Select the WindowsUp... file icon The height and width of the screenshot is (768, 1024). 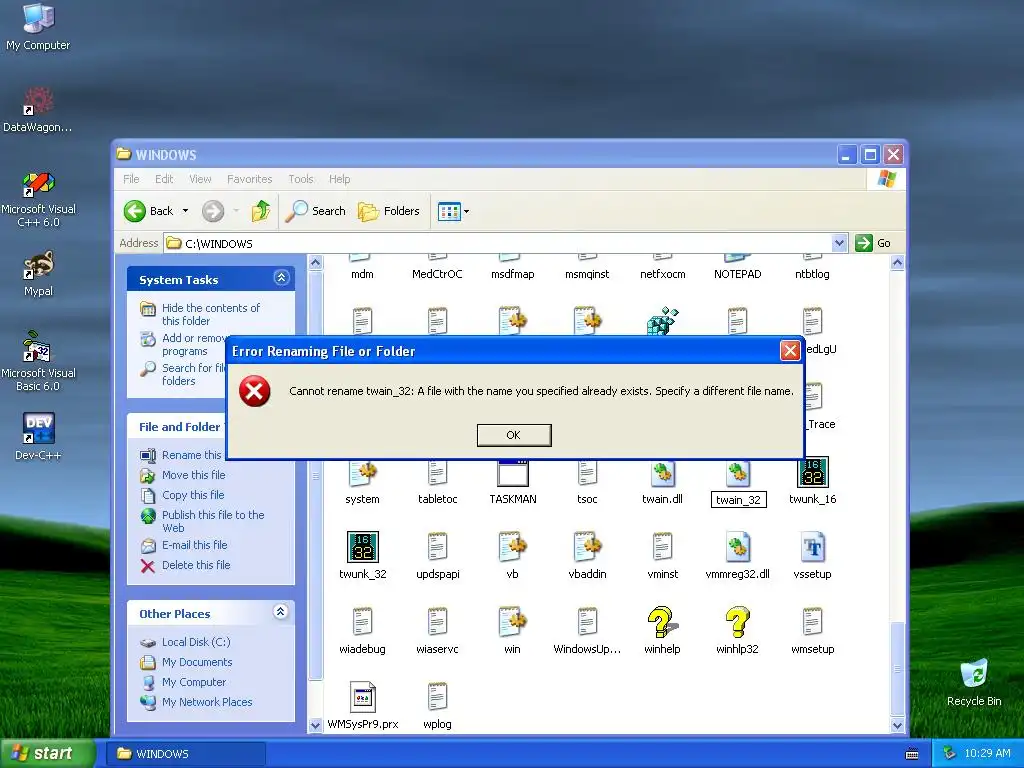(587, 631)
